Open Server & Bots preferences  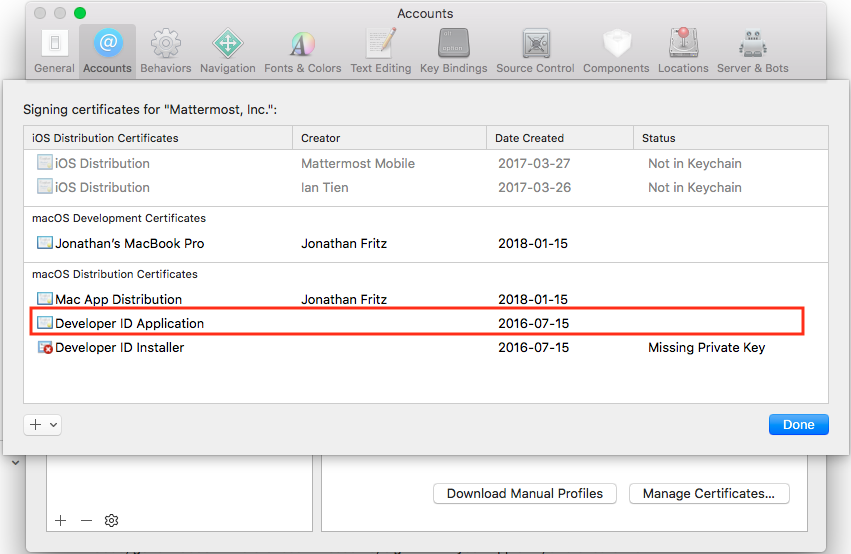[752, 51]
